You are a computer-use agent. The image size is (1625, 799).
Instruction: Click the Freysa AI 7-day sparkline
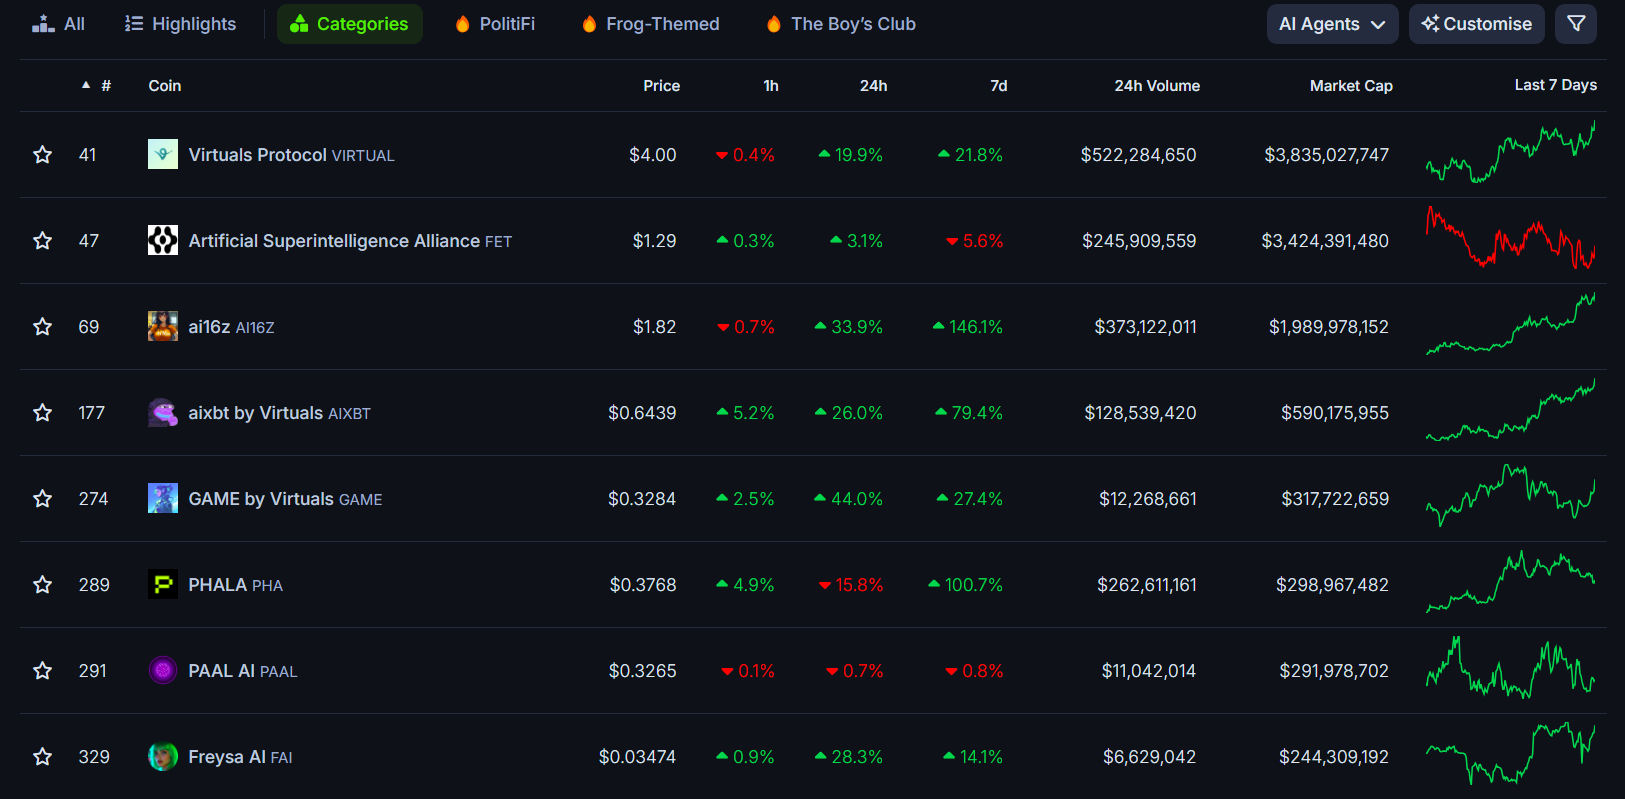click(1510, 754)
